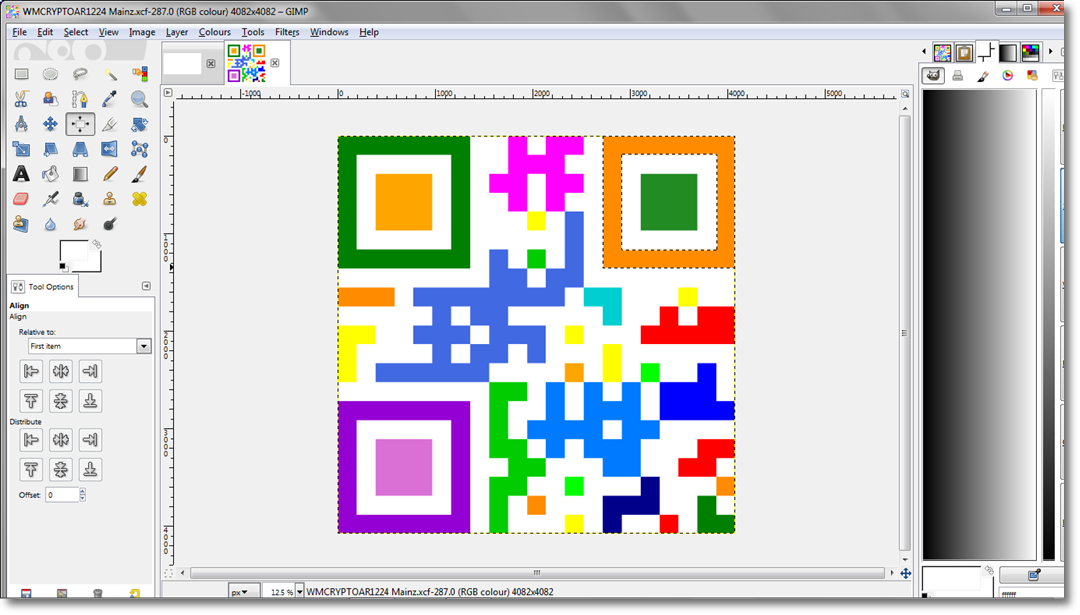Screen dimensions: 1080x615
Task: Switch colour selector to GIMP mode
Action: pyautogui.click(x=933, y=76)
